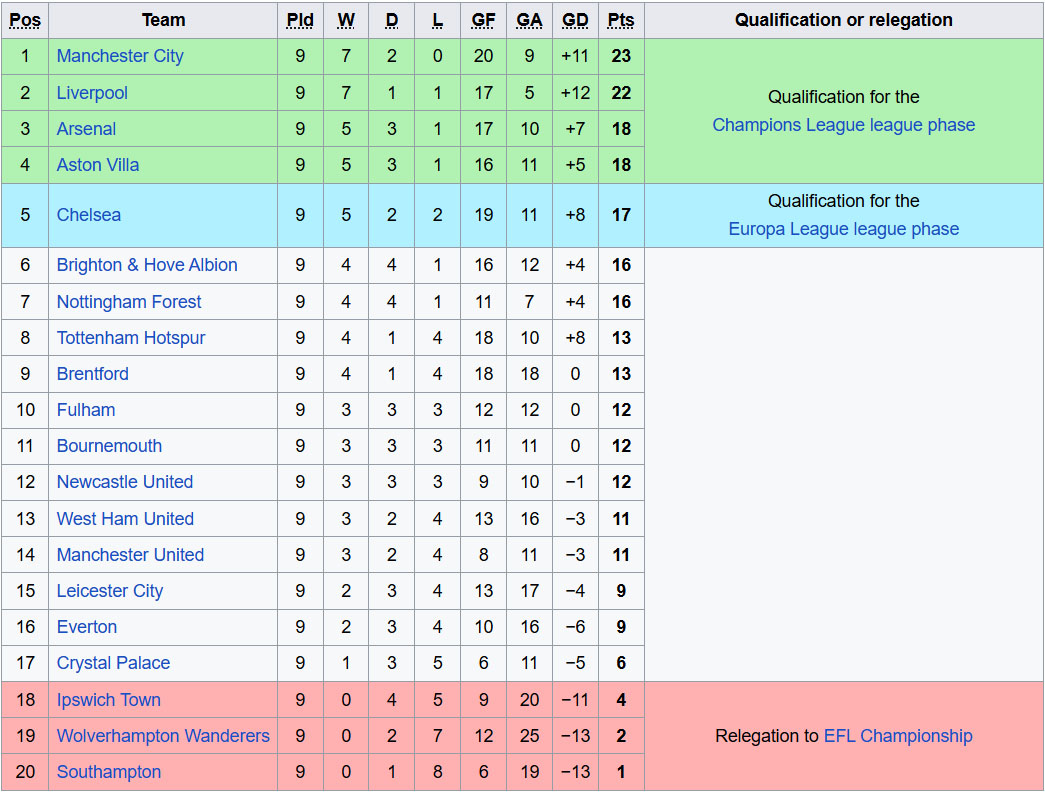Click the Brentford team link
Viewport: 1045px width, 792px height.
pyautogui.click(x=93, y=374)
